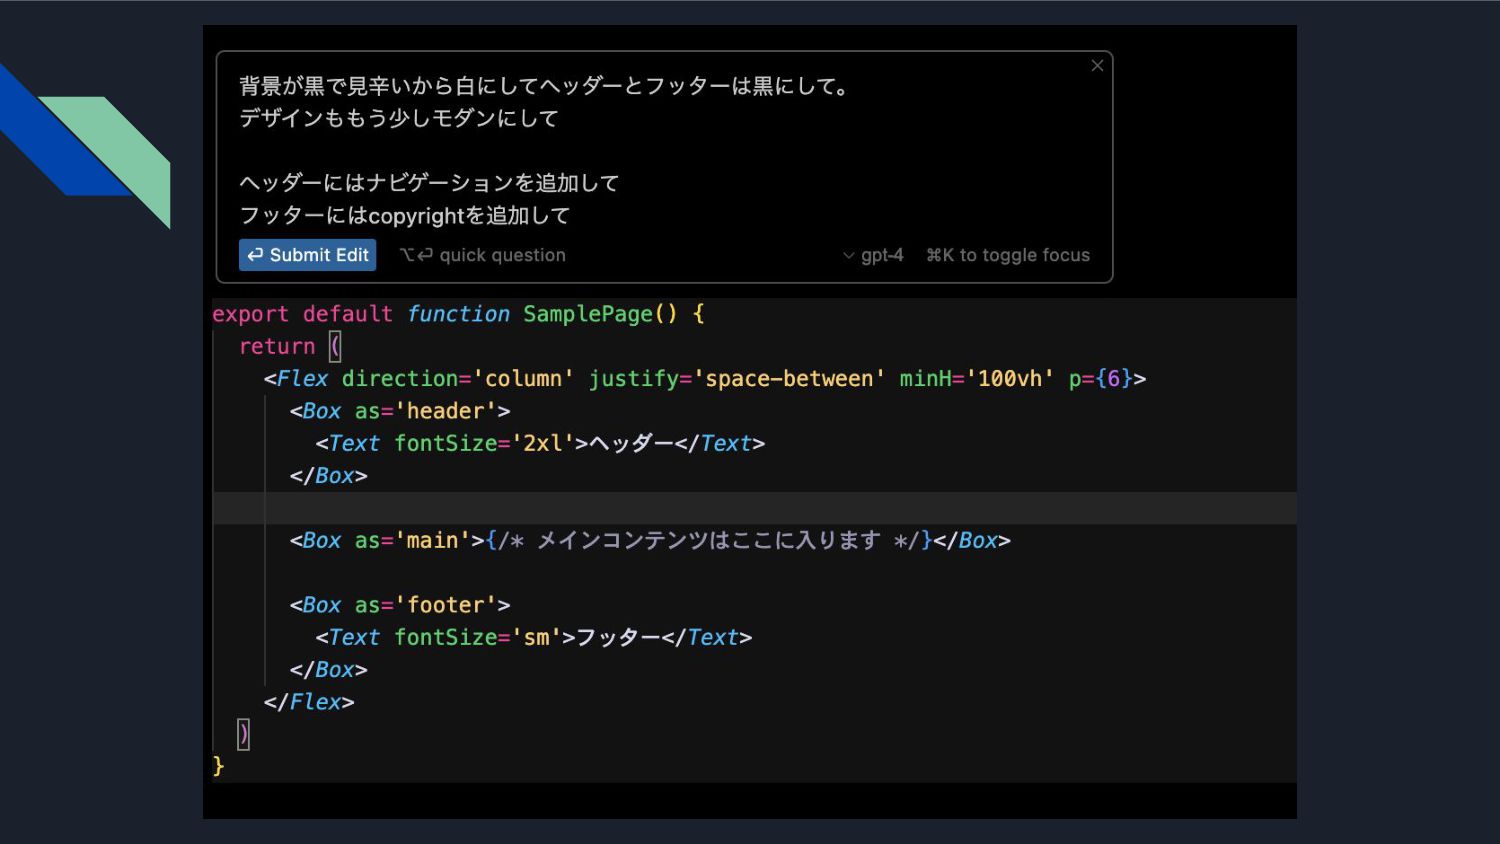
Task: Click the SamplePage function name
Action: [x=587, y=314]
